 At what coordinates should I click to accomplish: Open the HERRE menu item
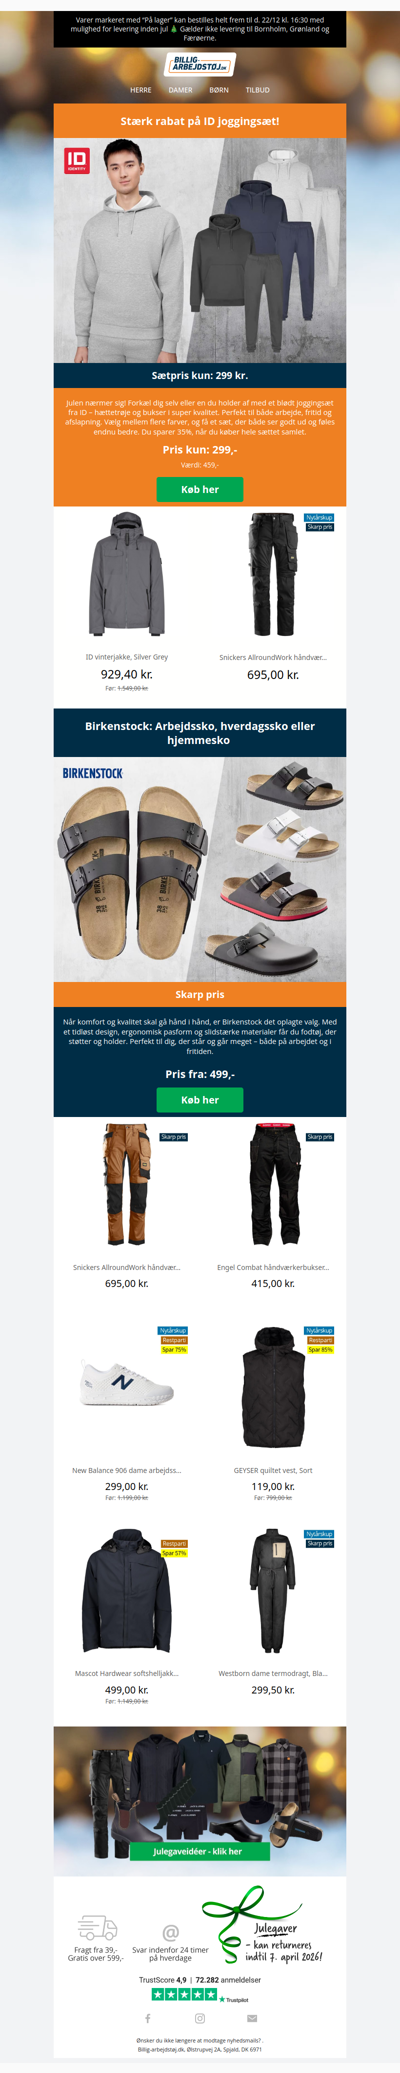141,90
